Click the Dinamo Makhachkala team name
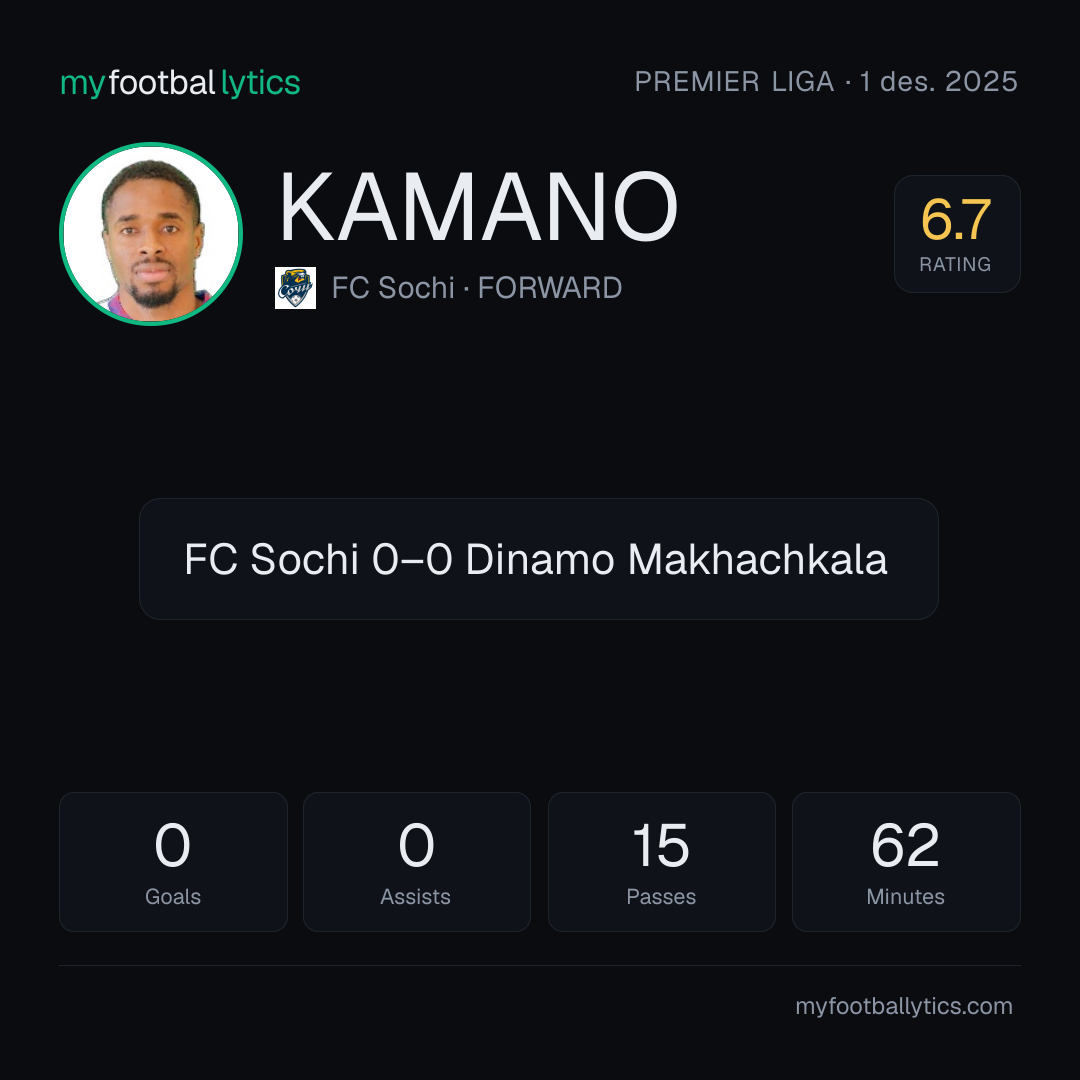Viewport: 1080px width, 1080px height. coord(676,559)
